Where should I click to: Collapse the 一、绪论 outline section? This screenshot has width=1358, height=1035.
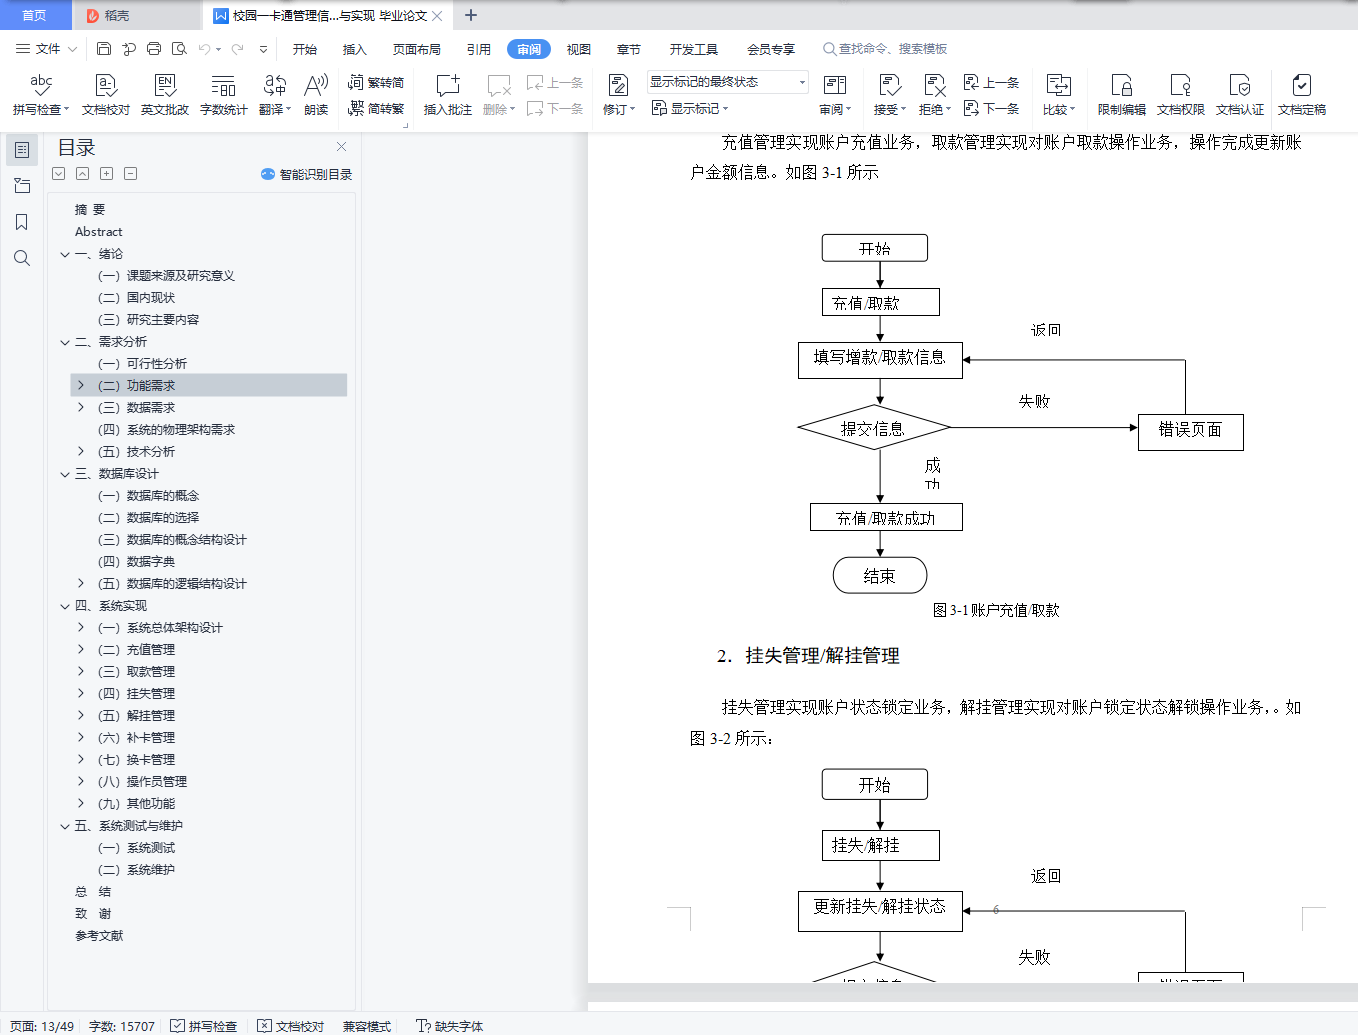point(65,254)
